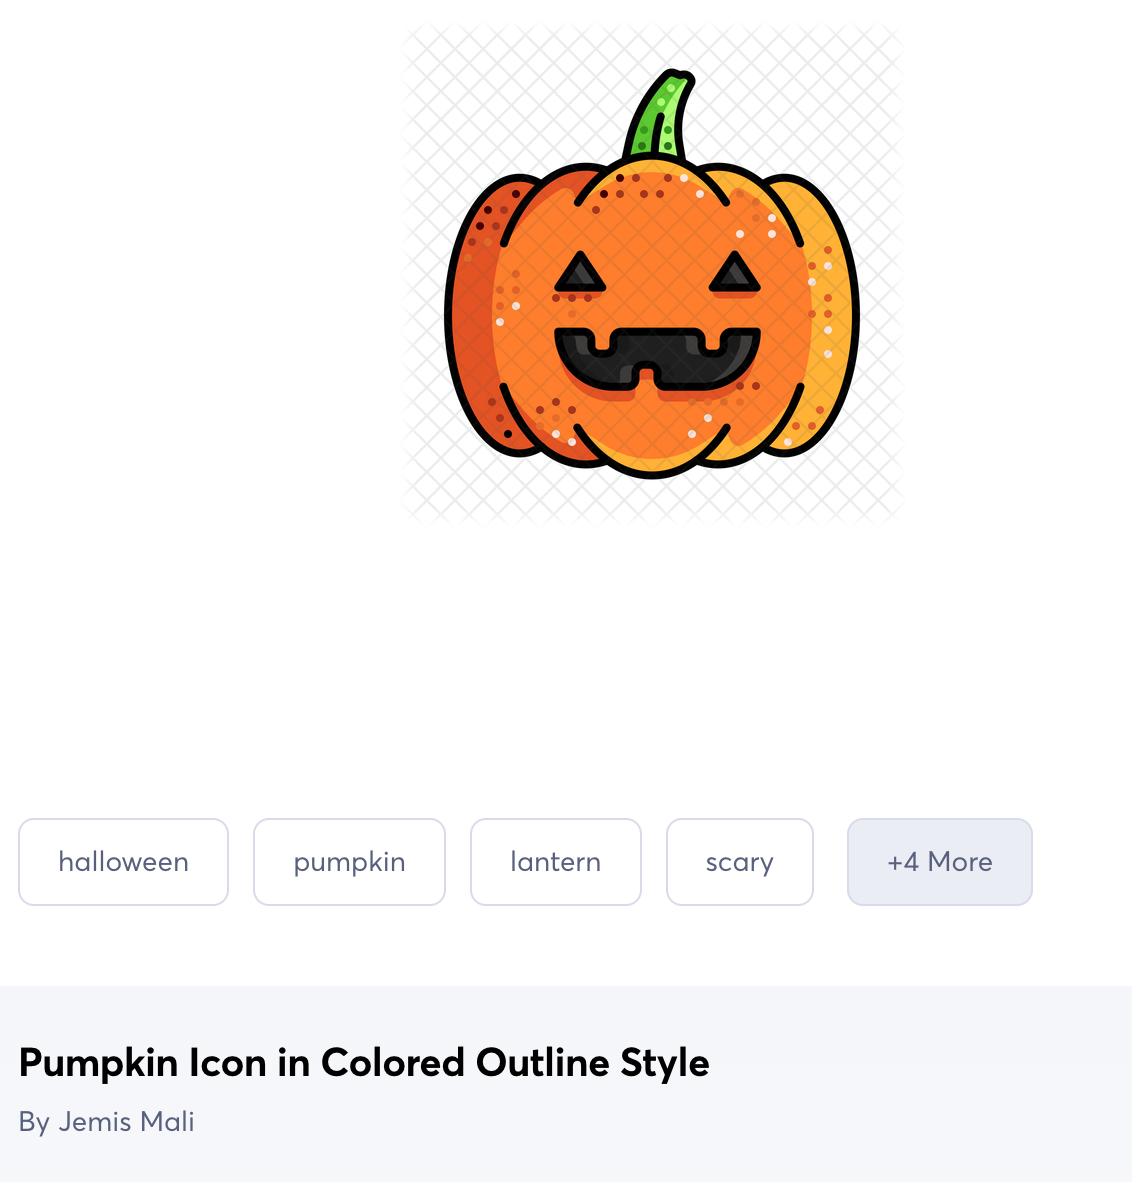Click the "Pumpkin Icon in Colored Outline Style" title
Screen dimensions: 1132x1182
coord(364,1062)
